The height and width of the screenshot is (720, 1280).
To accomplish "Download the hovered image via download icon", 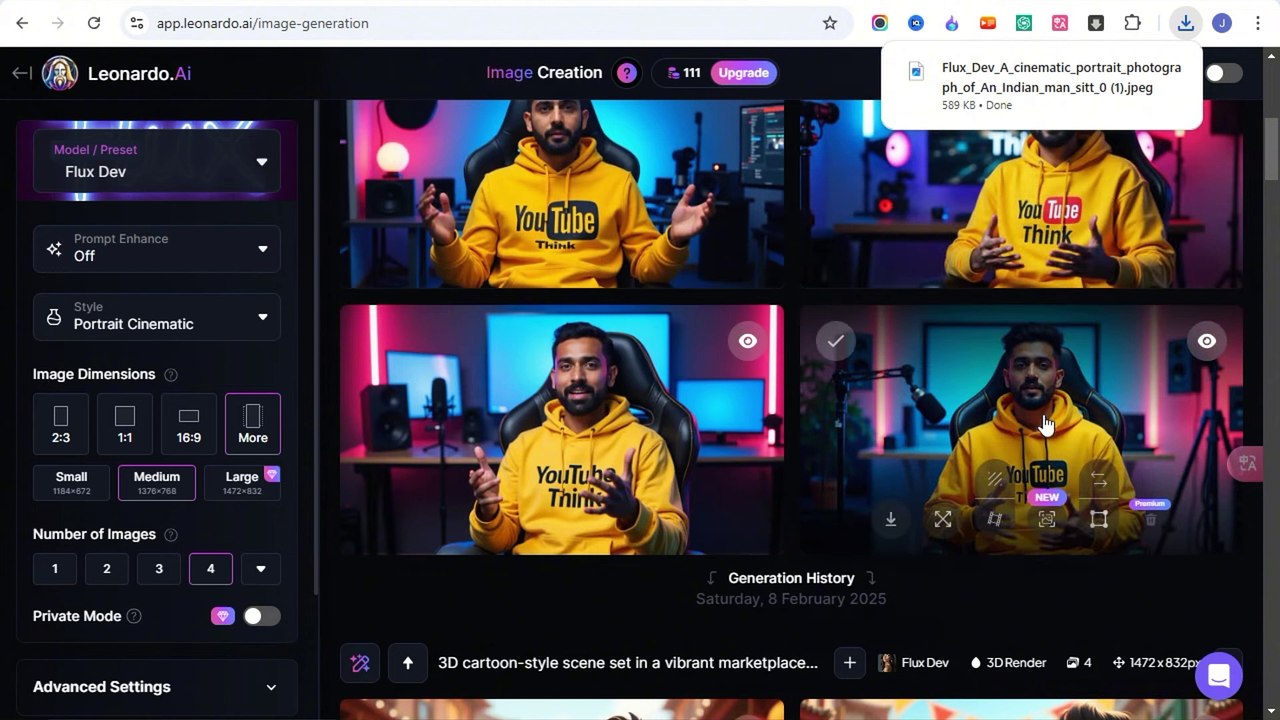I will (x=890, y=519).
